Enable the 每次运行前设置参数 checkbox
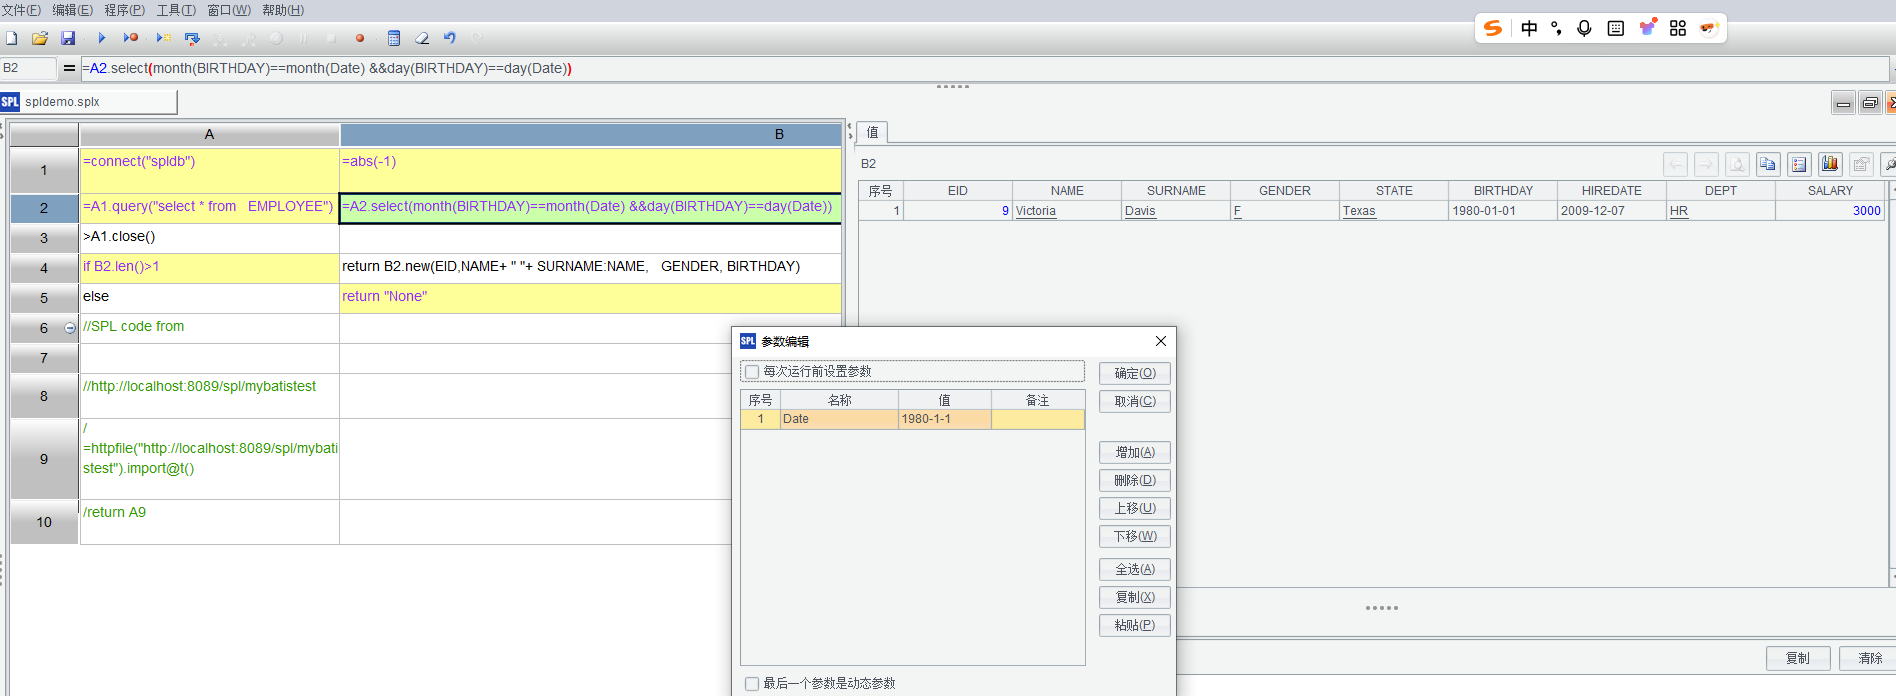The width and height of the screenshot is (1896, 696). coord(752,372)
